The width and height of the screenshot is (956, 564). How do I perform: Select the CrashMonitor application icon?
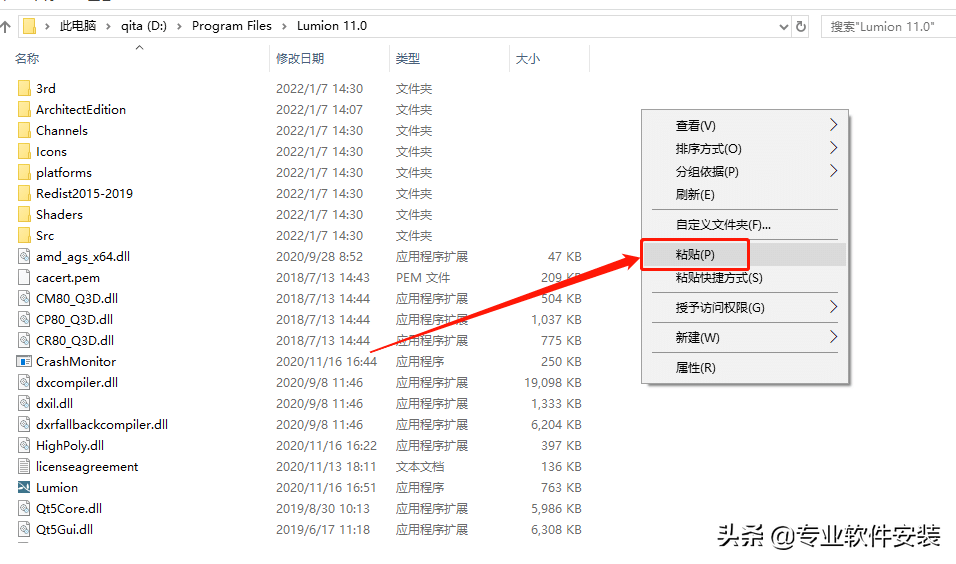[x=24, y=362]
